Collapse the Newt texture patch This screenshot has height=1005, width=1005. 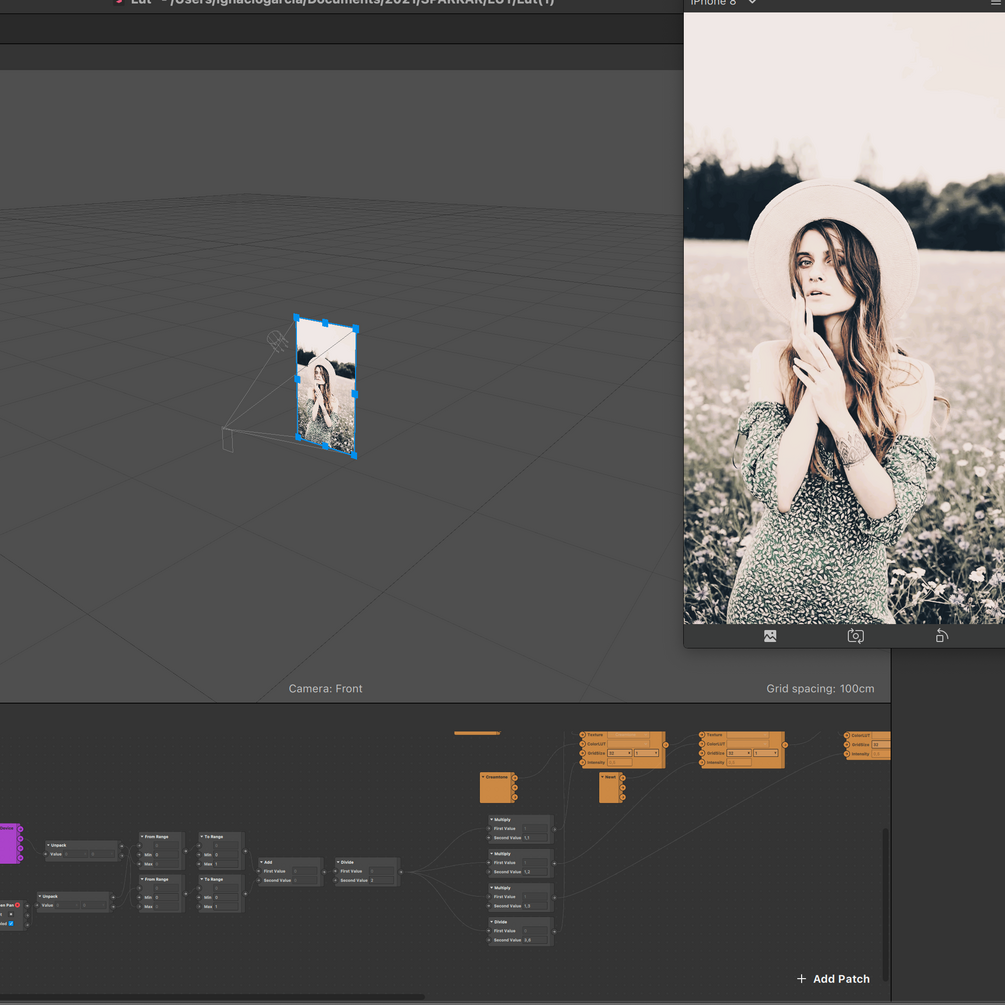(602, 777)
